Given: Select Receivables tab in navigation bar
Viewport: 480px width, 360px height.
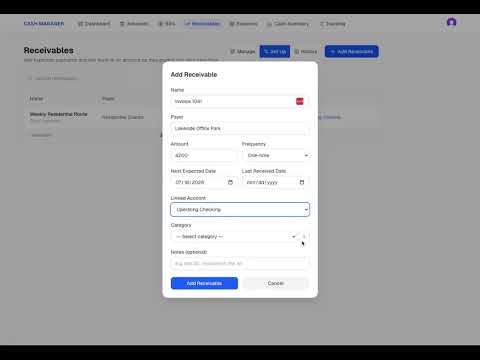Looking at the screenshot, I should tap(202, 24).
